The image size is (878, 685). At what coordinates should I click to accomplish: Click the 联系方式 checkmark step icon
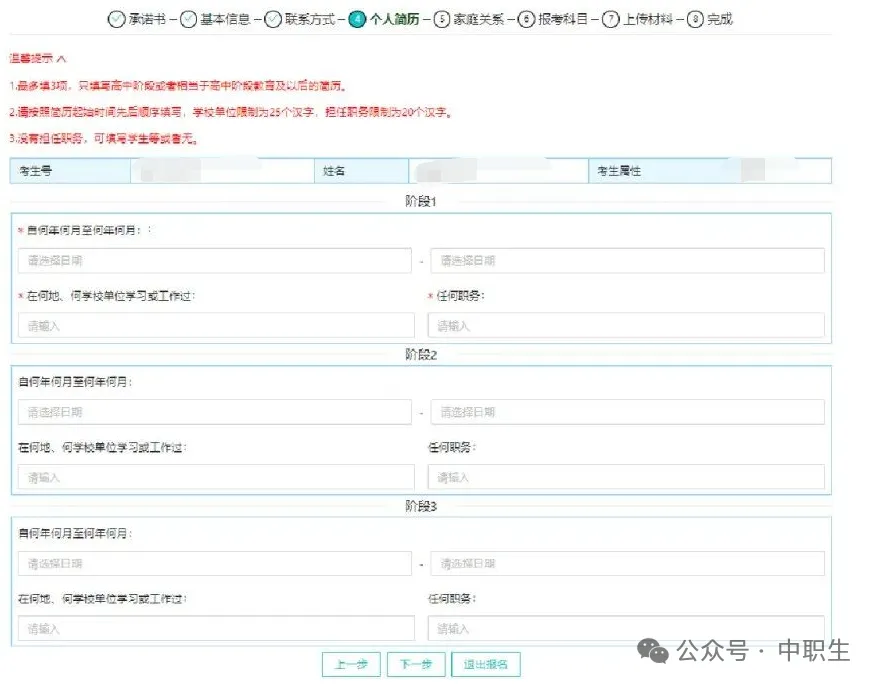tap(273, 20)
